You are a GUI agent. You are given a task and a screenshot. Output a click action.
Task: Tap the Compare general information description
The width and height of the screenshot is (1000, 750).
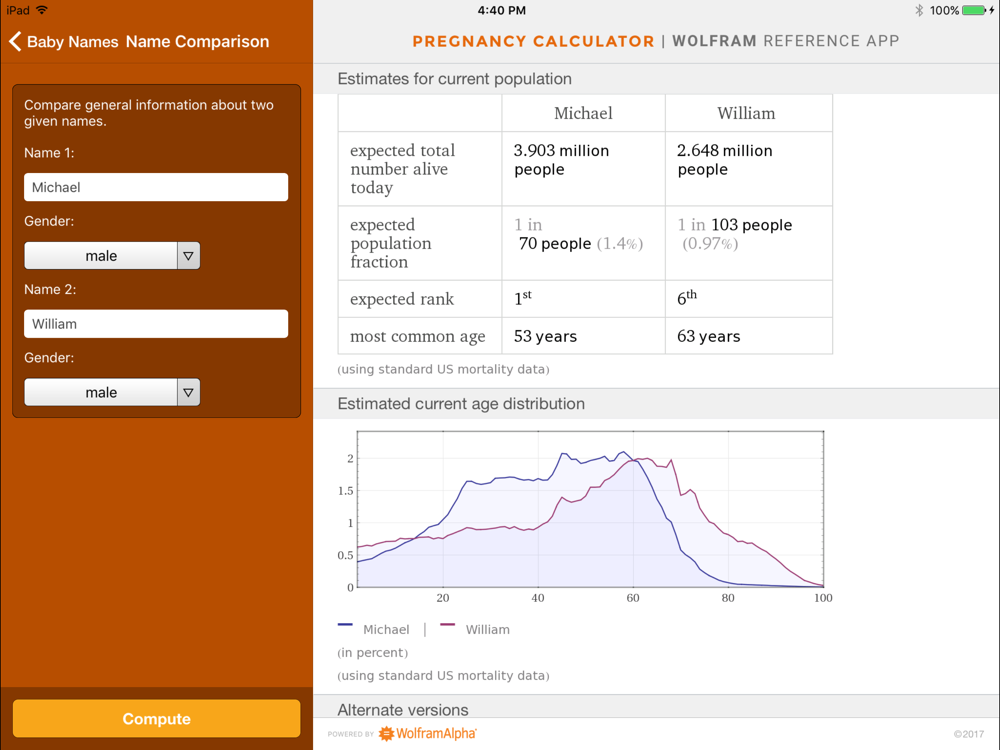pyautogui.click(x=149, y=113)
